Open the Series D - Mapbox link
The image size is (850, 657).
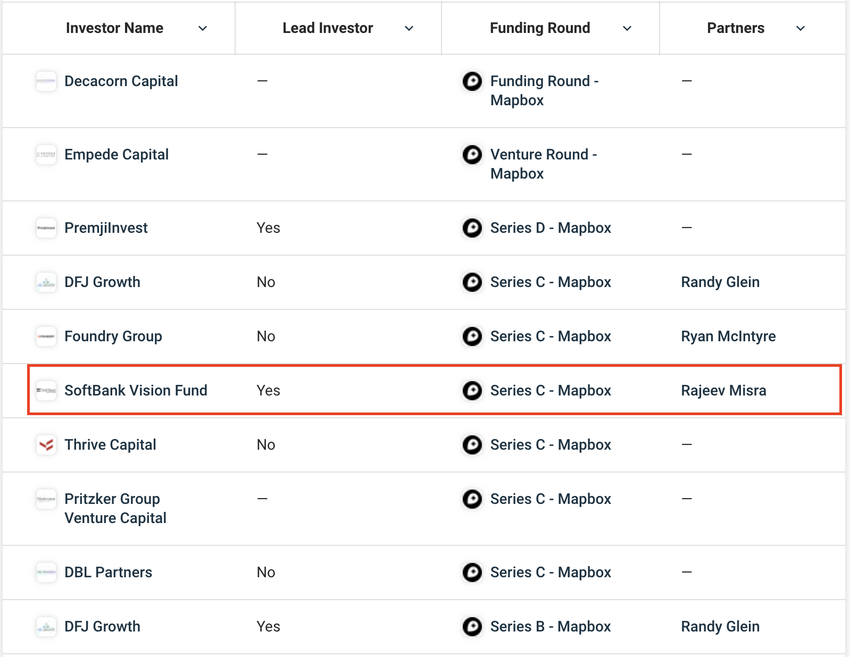point(550,228)
